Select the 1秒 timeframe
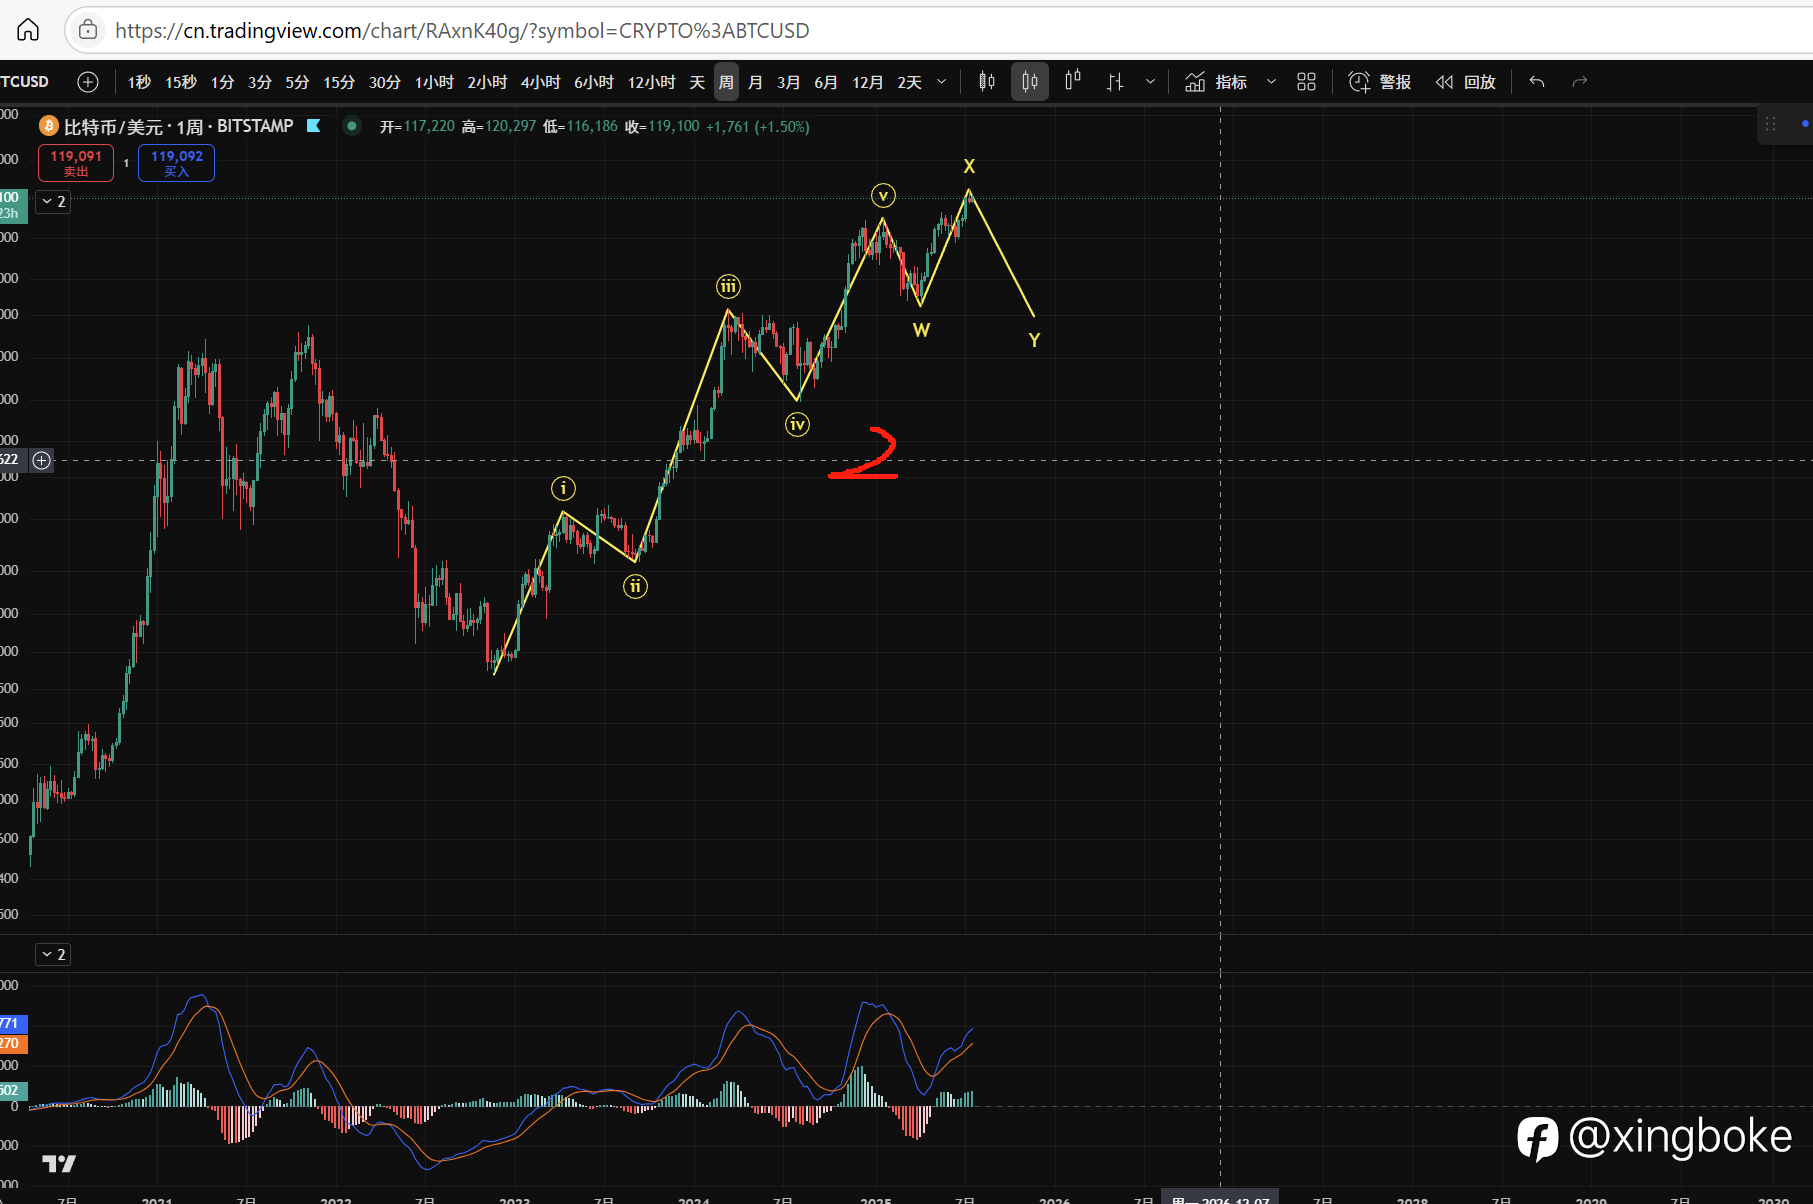 coord(139,82)
